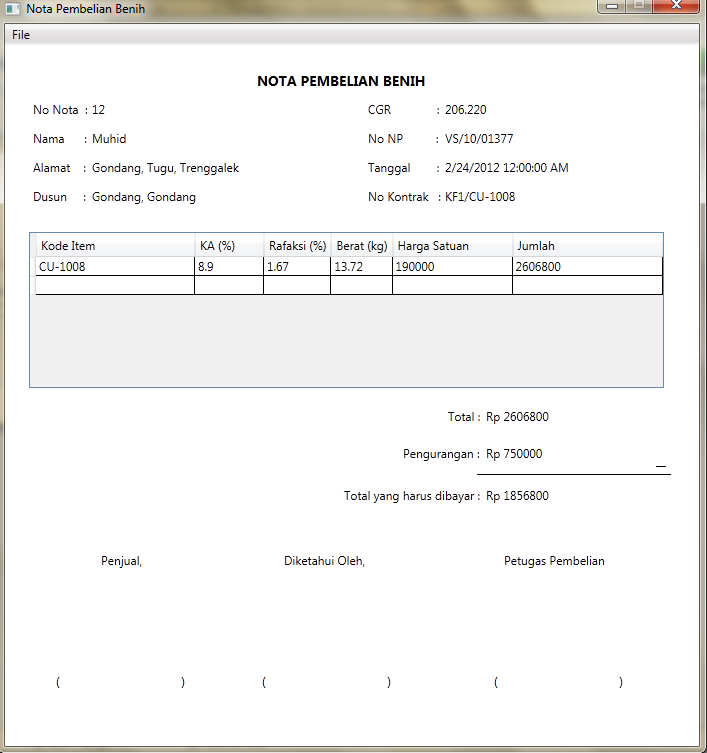Maximize the Nota Pembelian Benih window
Image resolution: width=707 pixels, height=753 pixels.
638,6
